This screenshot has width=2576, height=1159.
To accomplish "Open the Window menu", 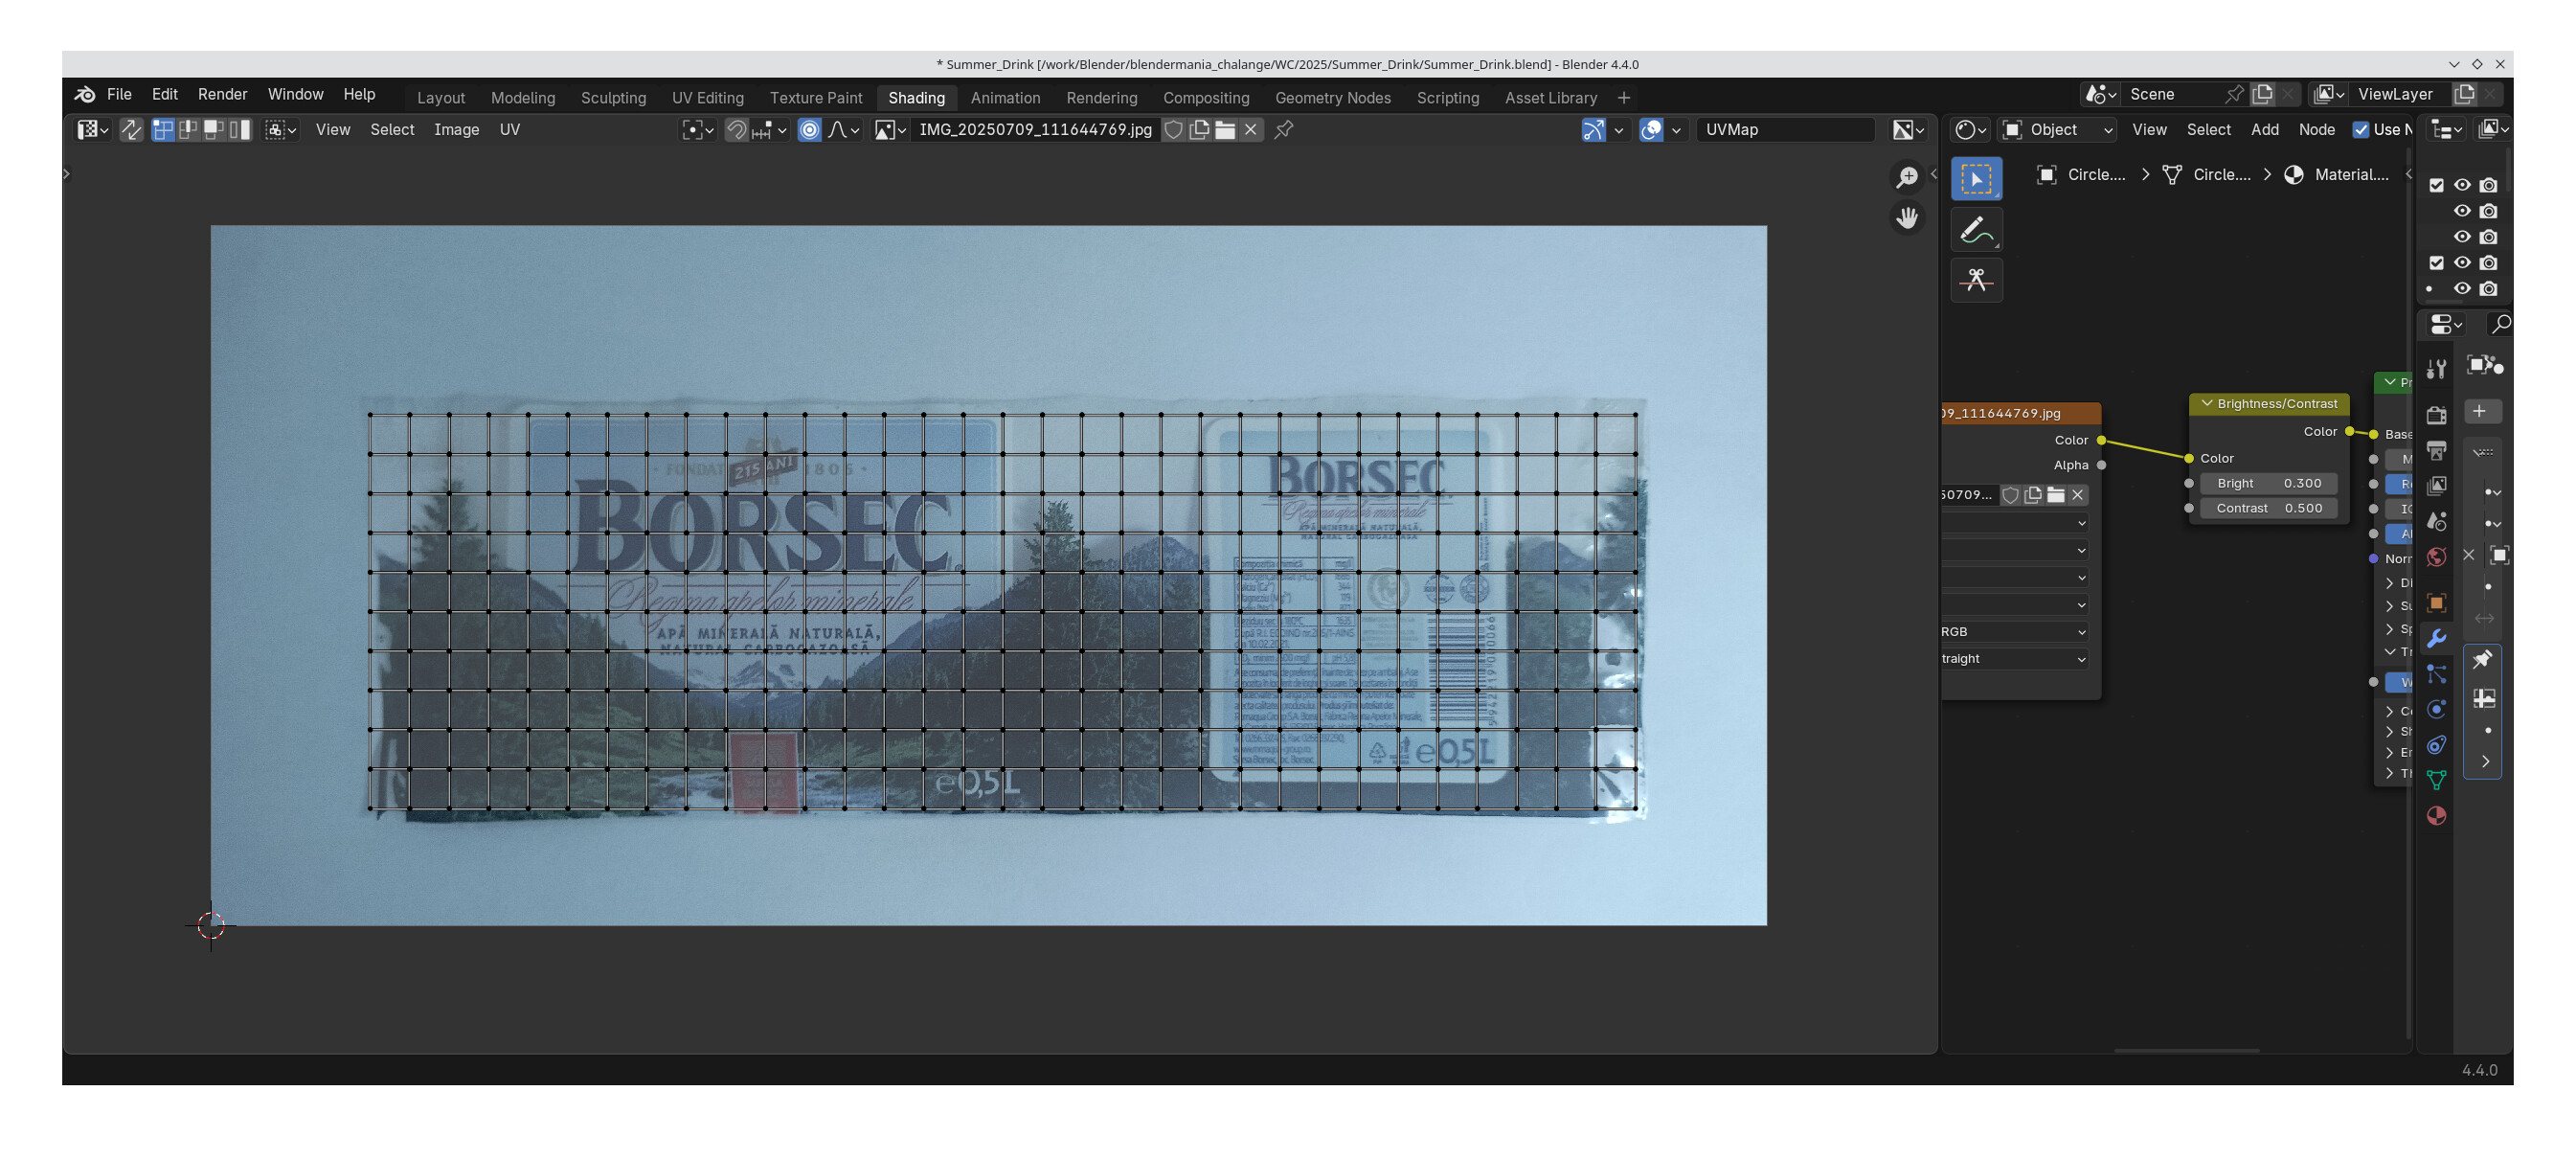I will point(295,94).
